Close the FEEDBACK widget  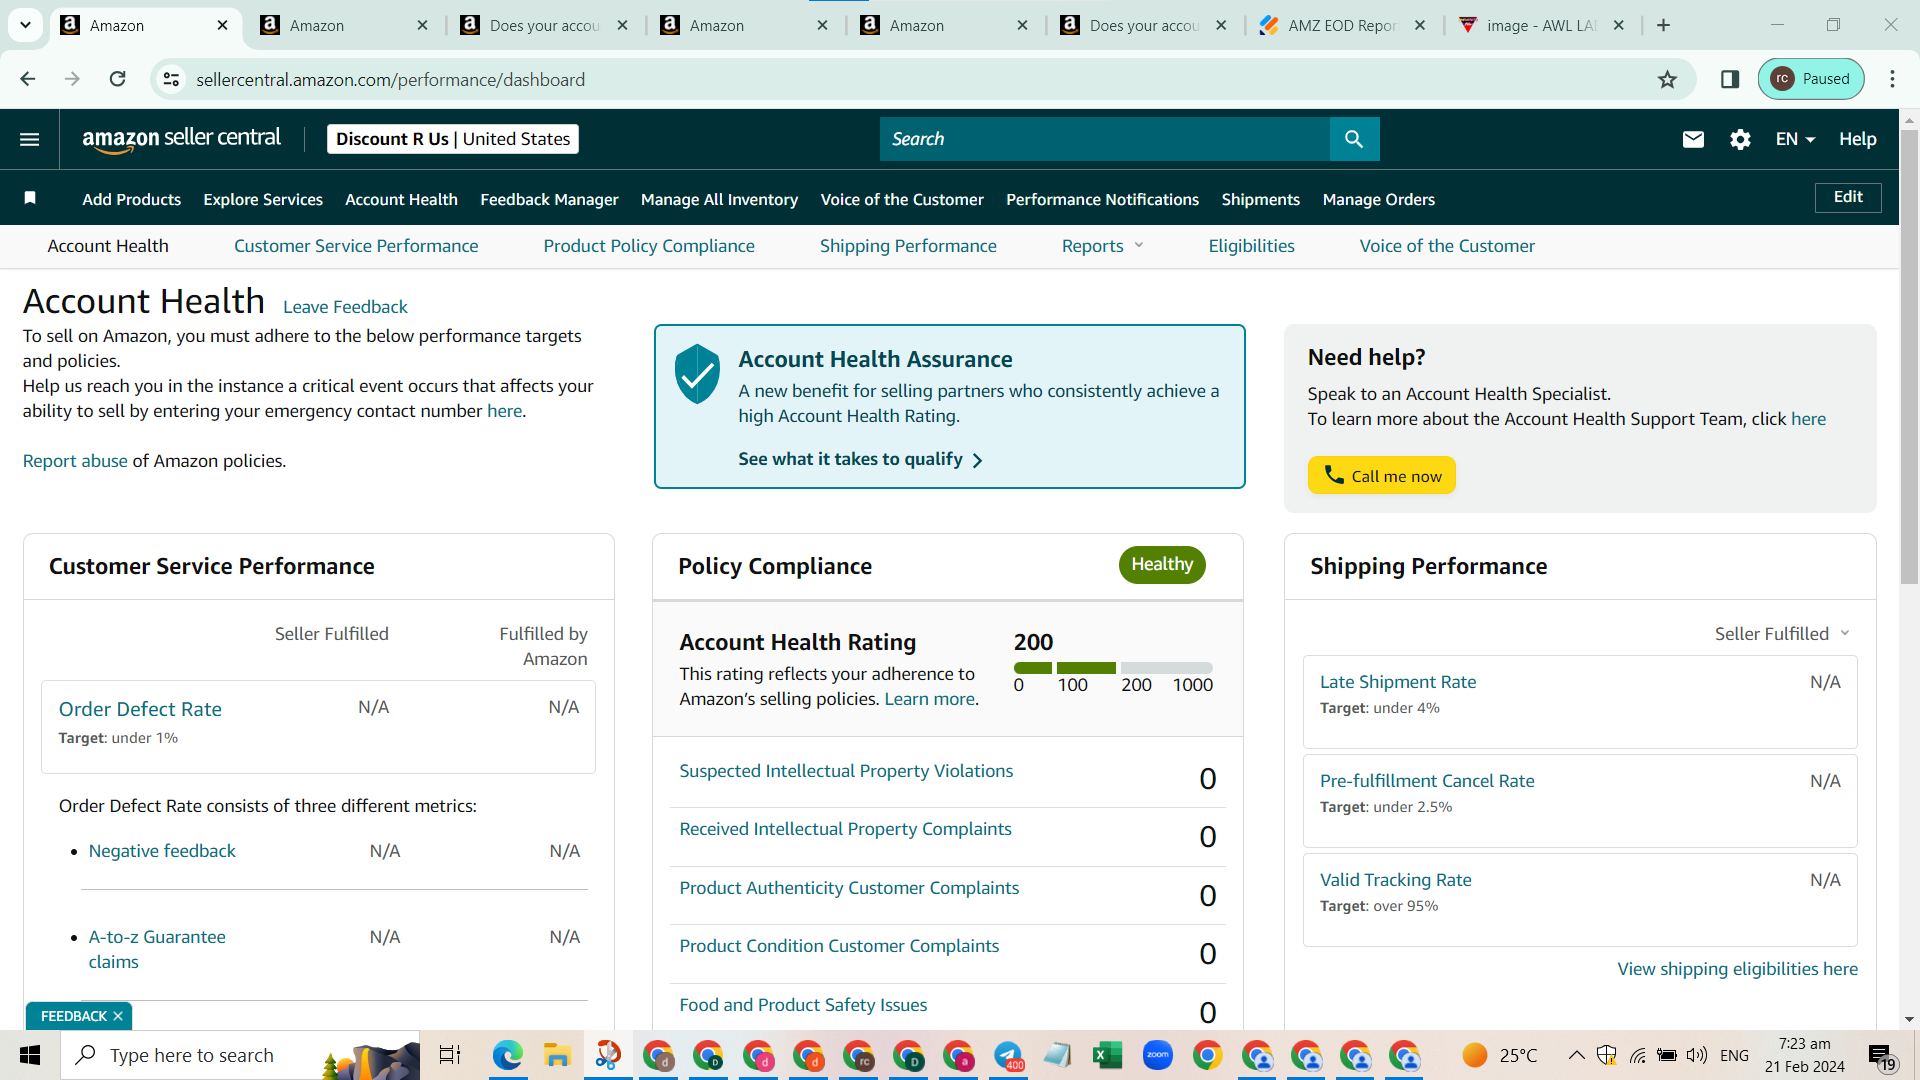click(118, 1016)
